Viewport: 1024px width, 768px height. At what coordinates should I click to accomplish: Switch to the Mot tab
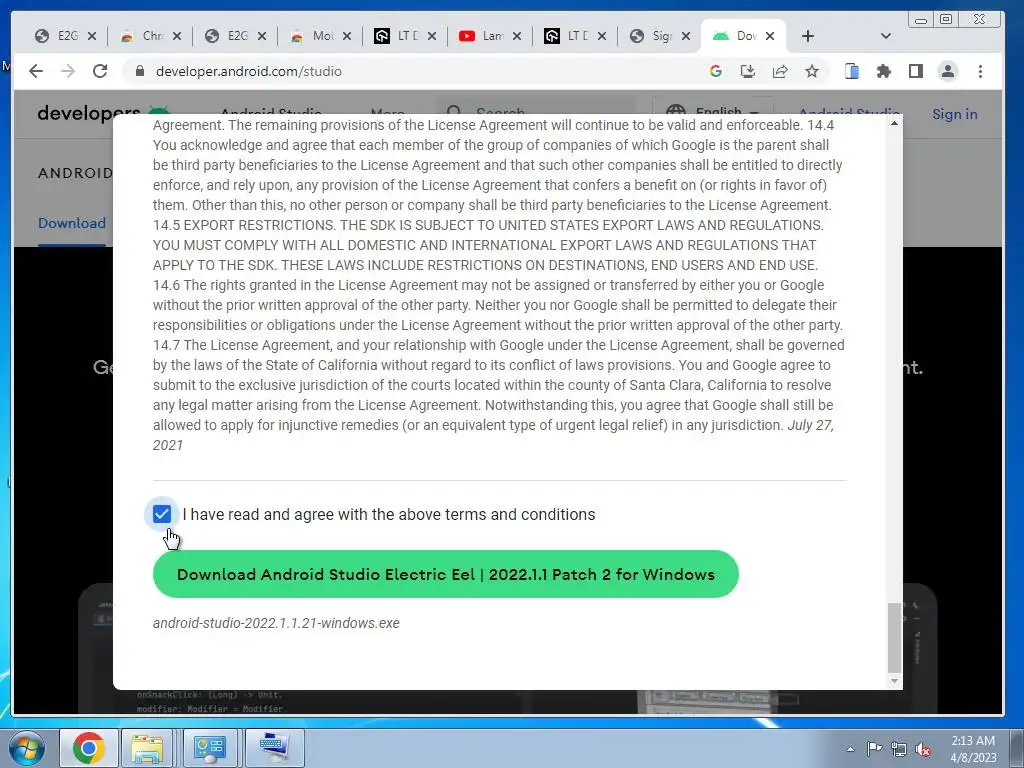tap(320, 36)
